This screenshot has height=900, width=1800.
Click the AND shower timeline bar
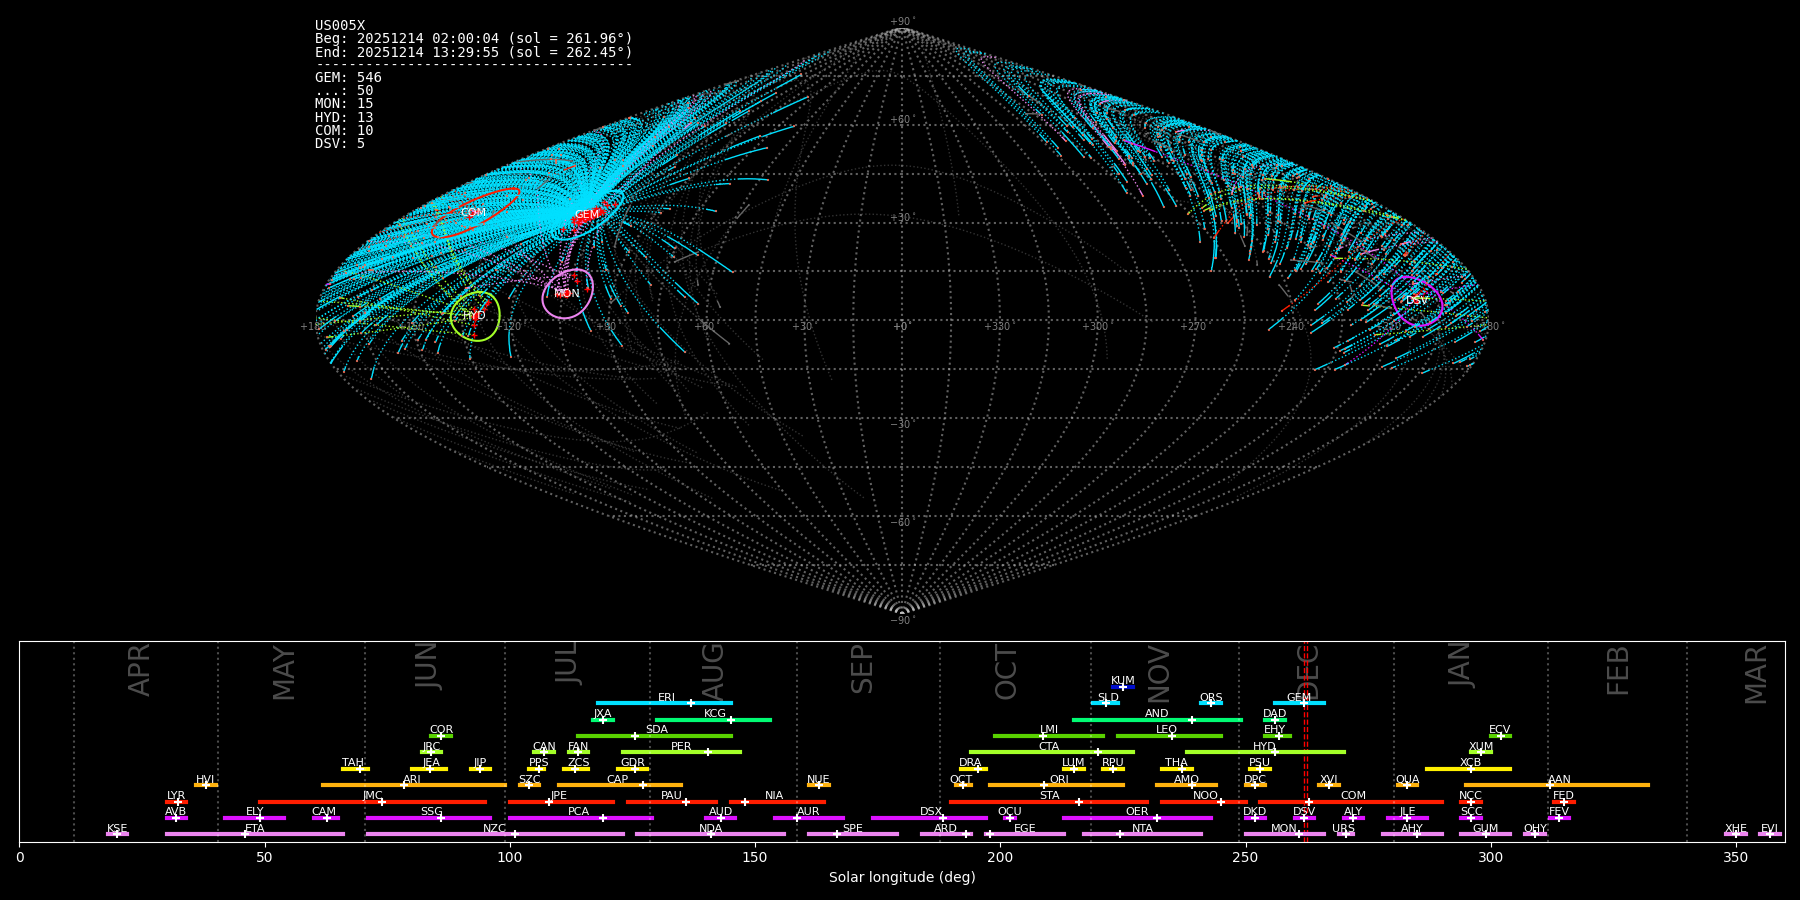pos(1157,719)
